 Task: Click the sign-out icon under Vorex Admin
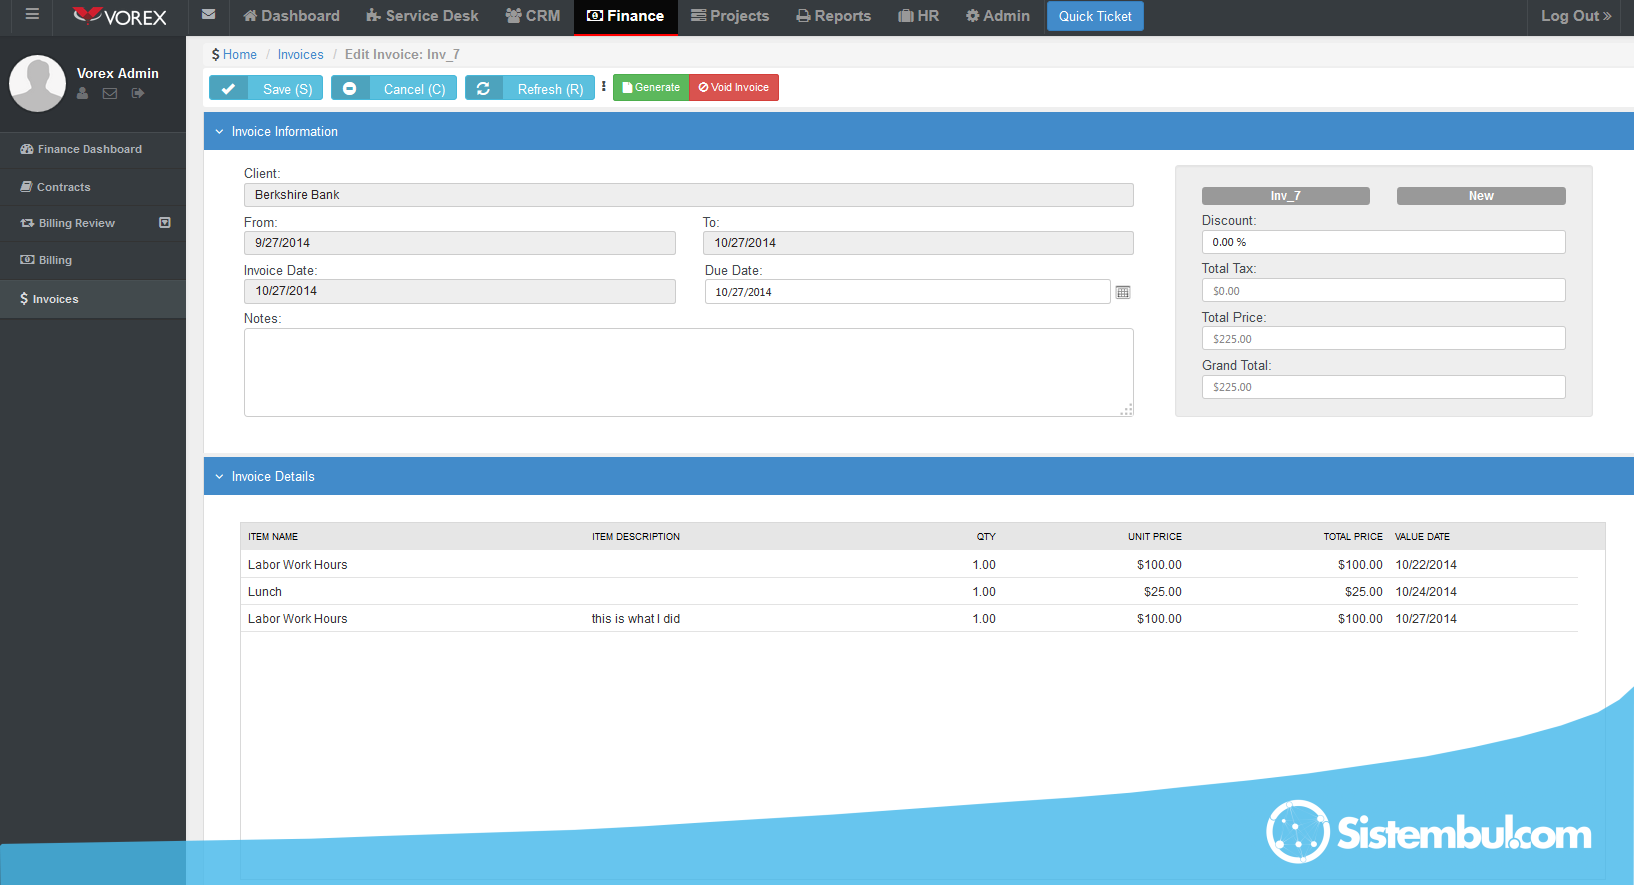(138, 93)
